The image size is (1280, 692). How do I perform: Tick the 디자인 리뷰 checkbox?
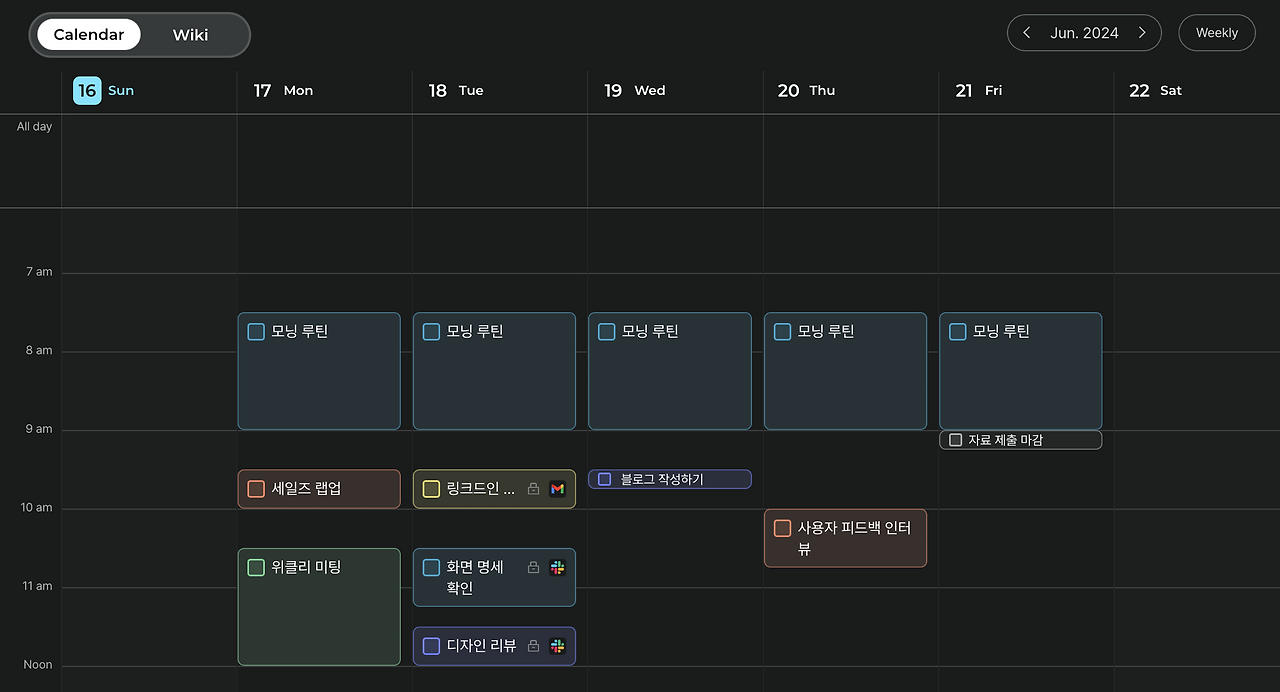[x=431, y=646]
